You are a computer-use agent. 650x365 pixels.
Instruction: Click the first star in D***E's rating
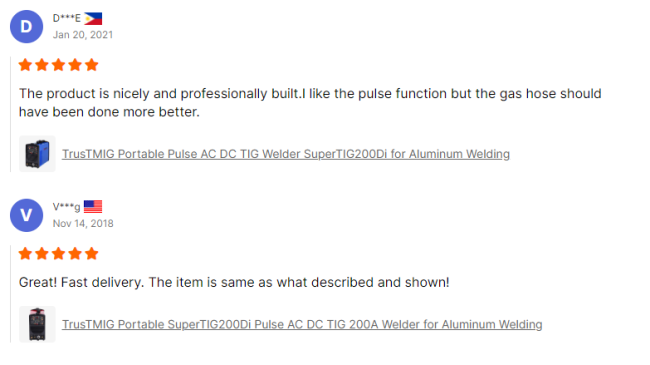click(25, 65)
